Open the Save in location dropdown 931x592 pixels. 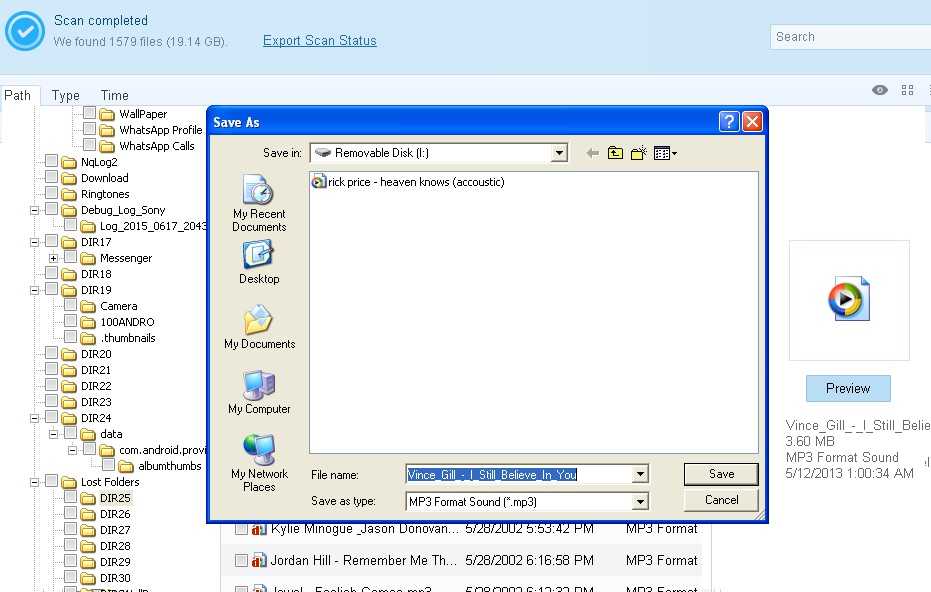tap(559, 153)
